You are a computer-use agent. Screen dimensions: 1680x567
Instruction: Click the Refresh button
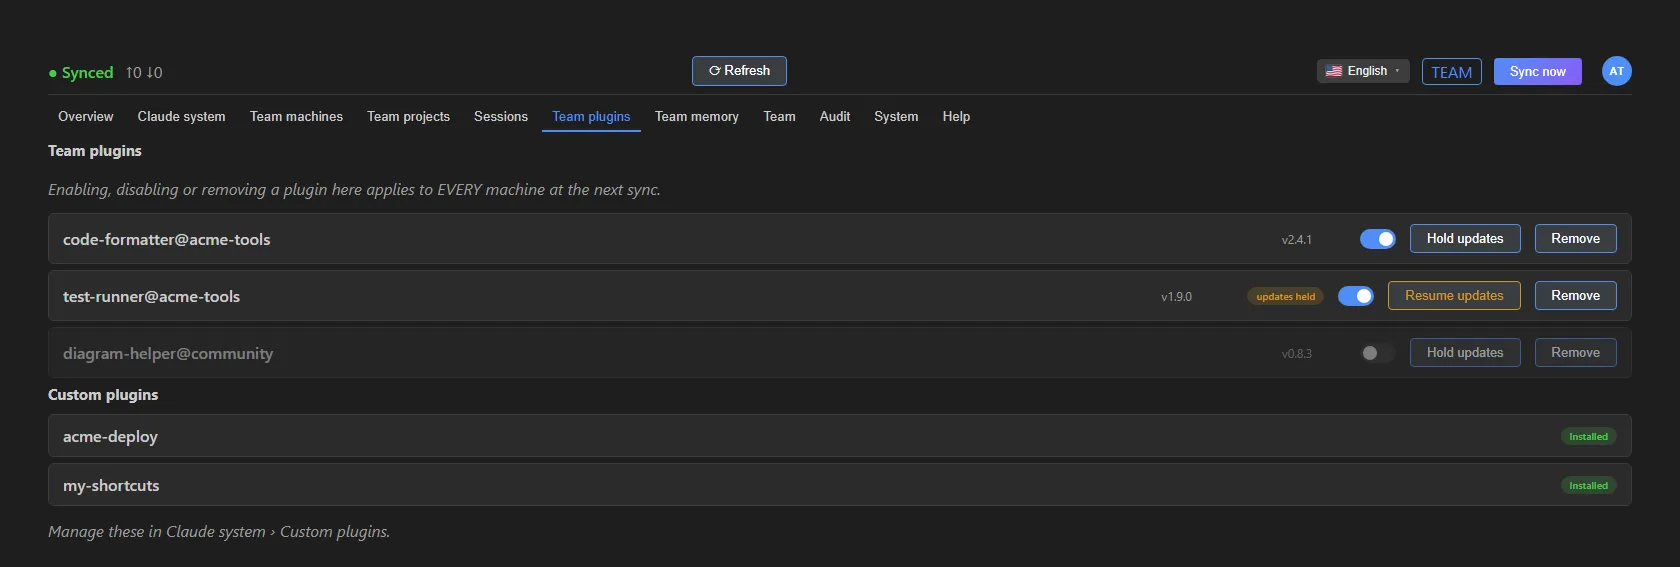pyautogui.click(x=739, y=71)
